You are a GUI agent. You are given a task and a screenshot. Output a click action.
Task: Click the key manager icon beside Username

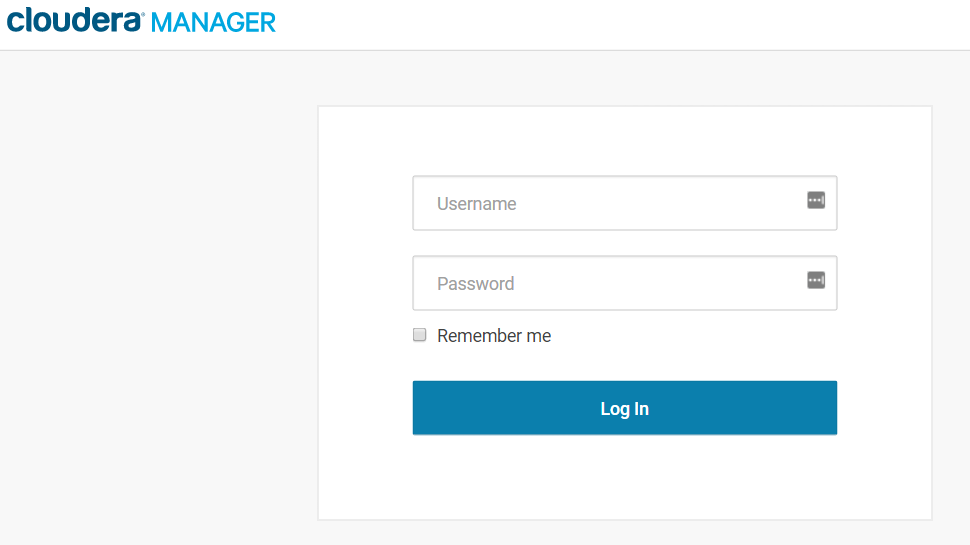pos(816,200)
